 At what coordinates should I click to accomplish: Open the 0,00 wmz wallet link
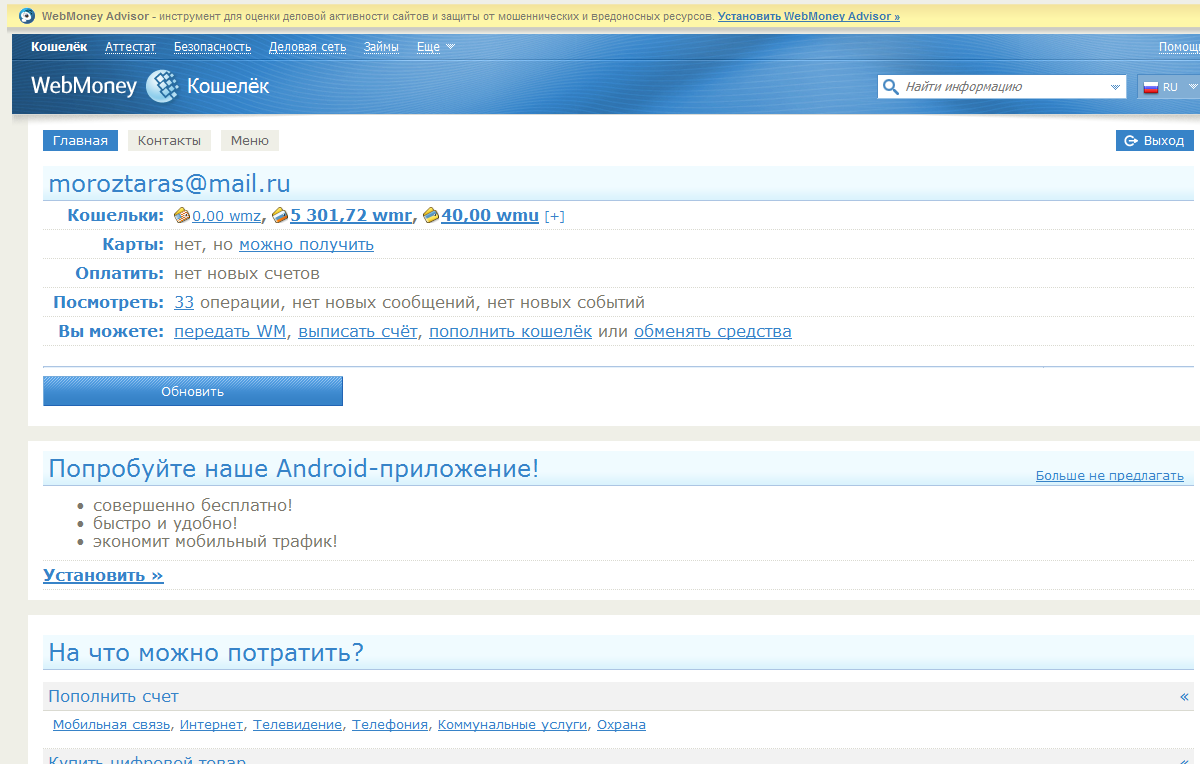[x=227, y=216]
